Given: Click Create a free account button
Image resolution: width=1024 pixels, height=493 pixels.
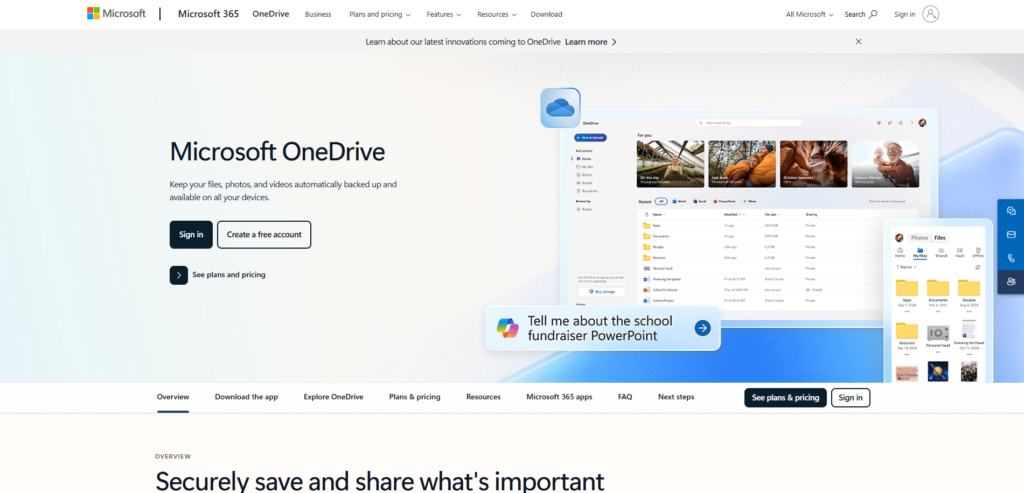Looking at the screenshot, I should 264,234.
